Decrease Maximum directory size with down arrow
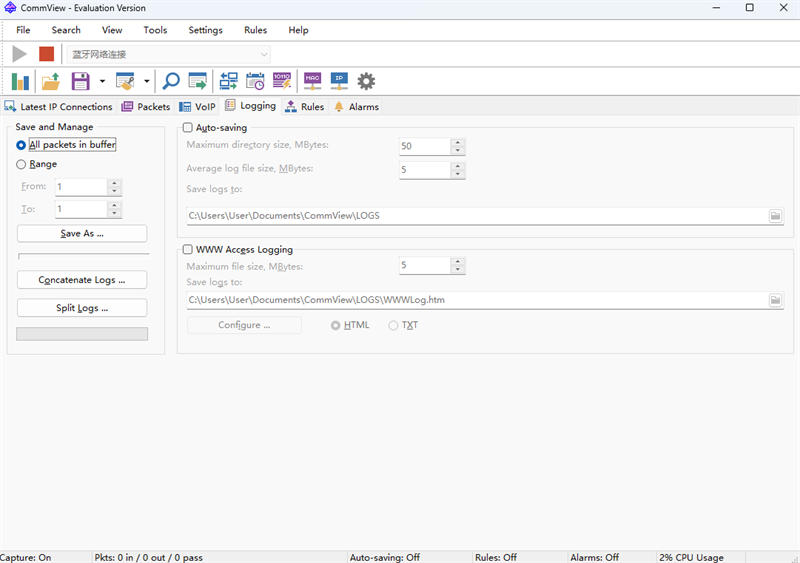The image size is (800, 563). (x=458, y=150)
